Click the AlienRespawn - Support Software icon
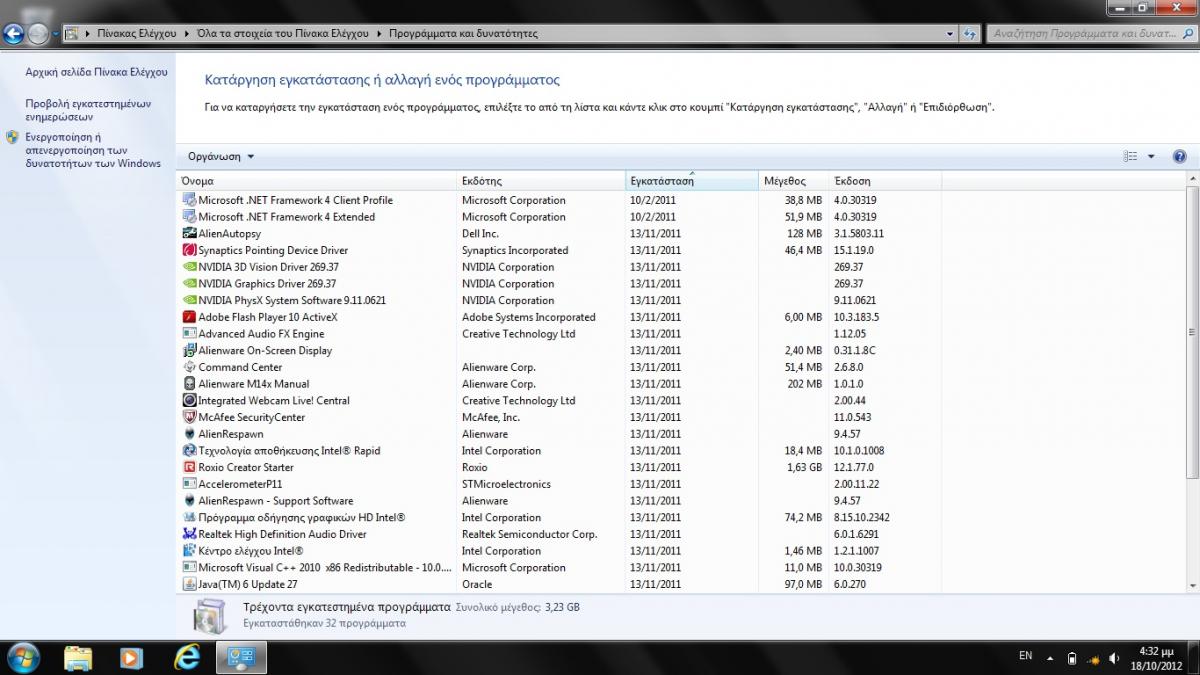1200x675 pixels. [190, 501]
